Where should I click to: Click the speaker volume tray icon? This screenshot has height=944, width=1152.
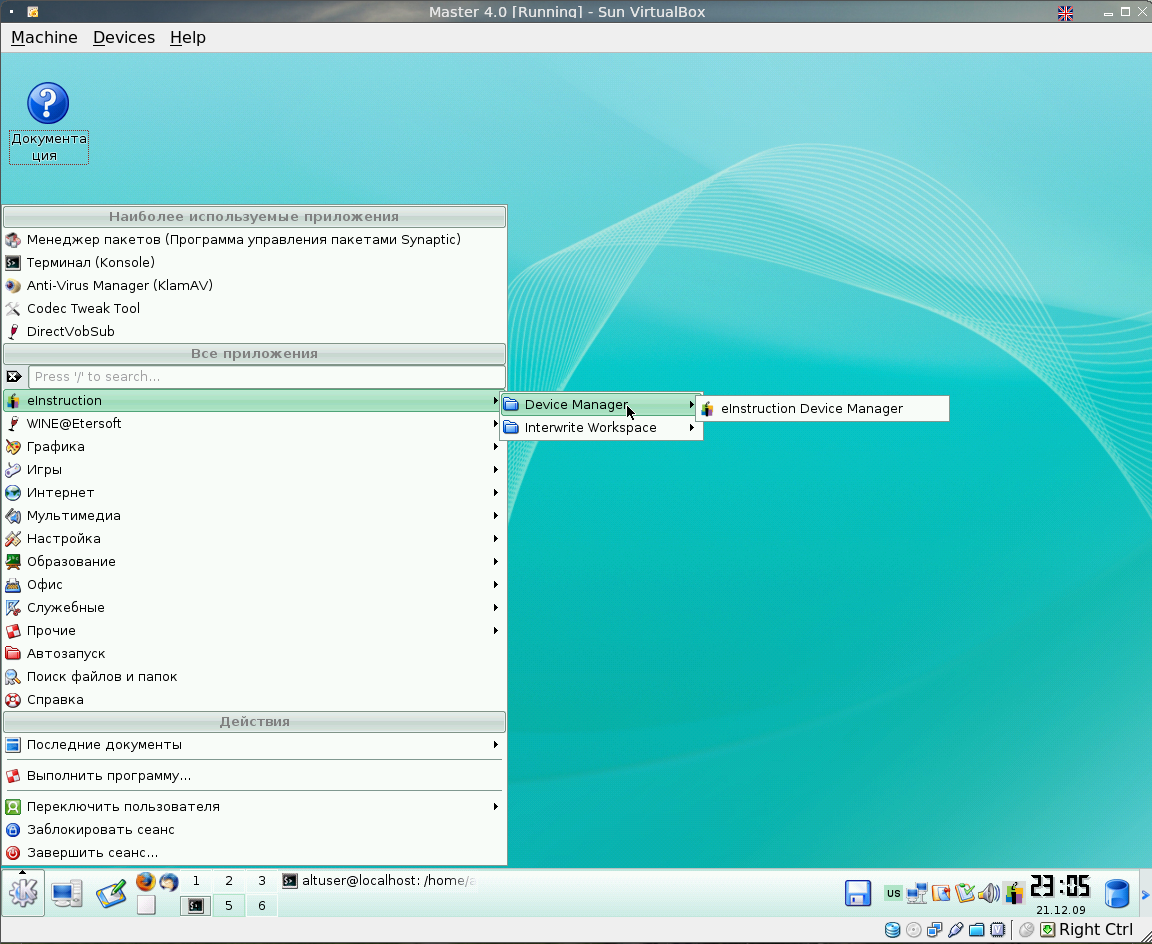989,893
